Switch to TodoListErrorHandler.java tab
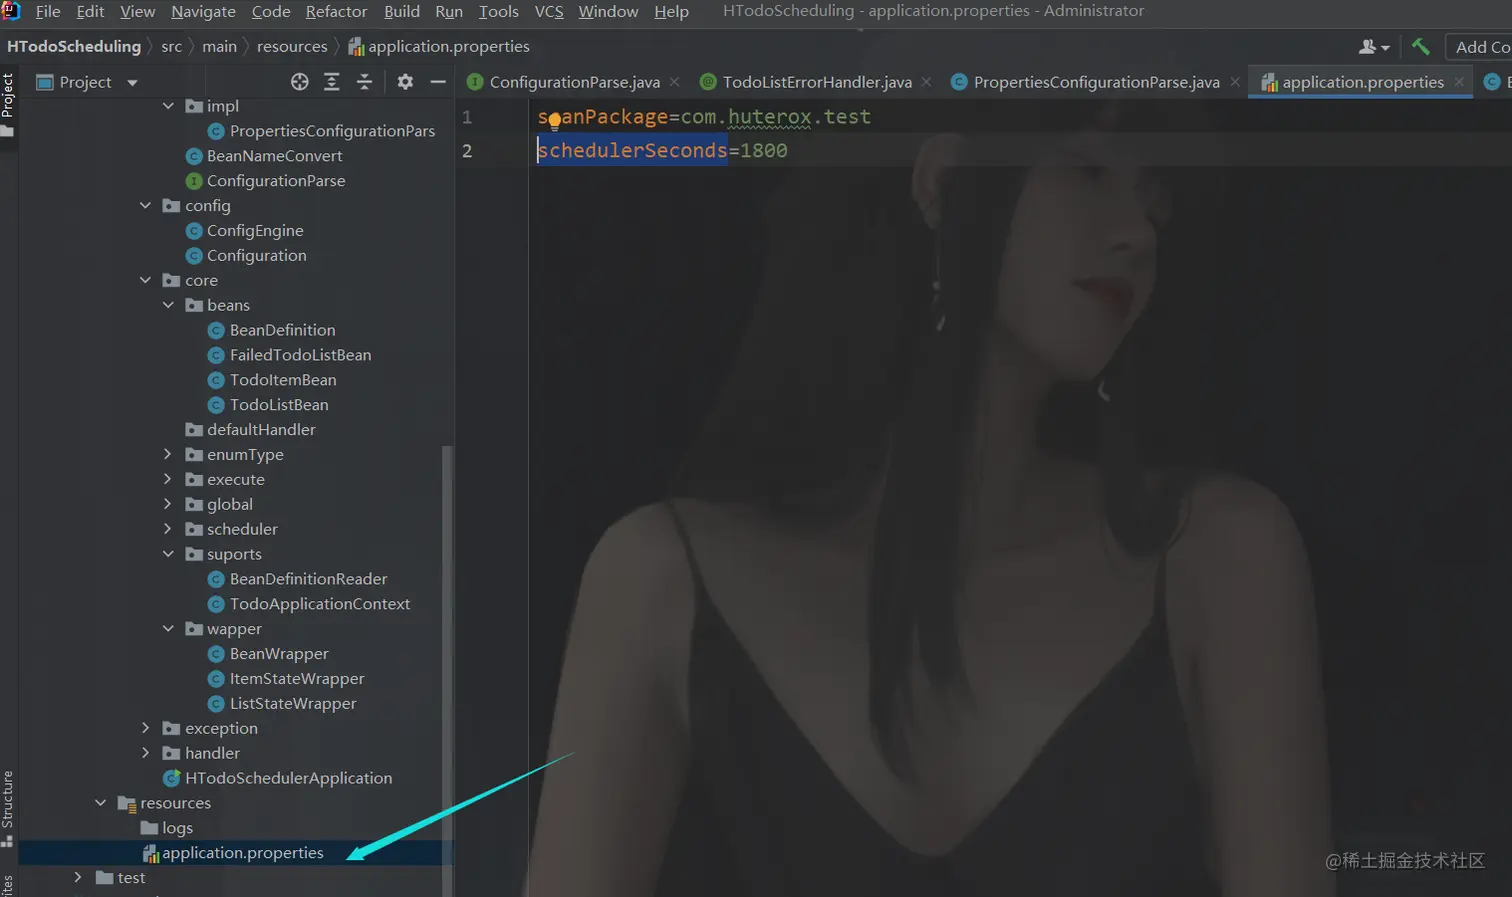 [x=817, y=82]
